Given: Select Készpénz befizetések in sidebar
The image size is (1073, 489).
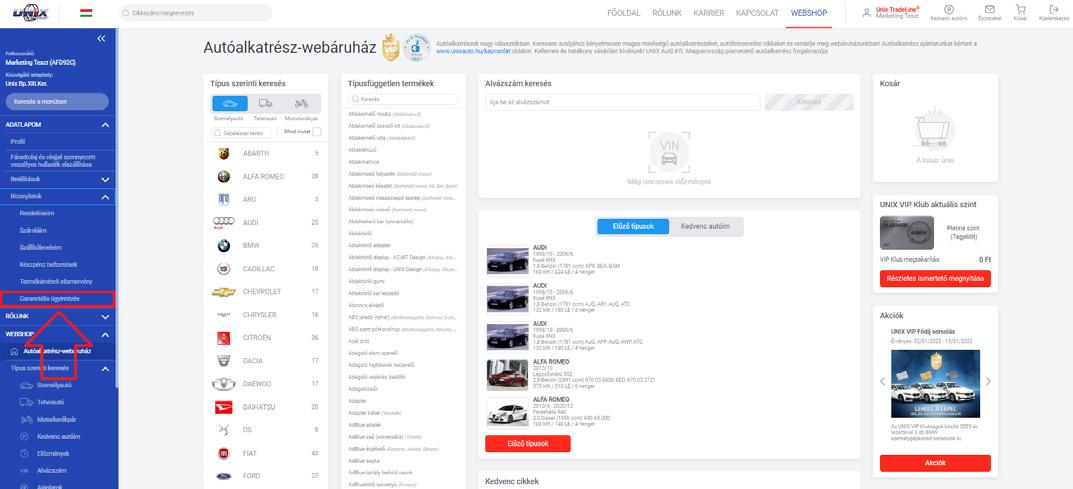Looking at the screenshot, I should 49,265.
